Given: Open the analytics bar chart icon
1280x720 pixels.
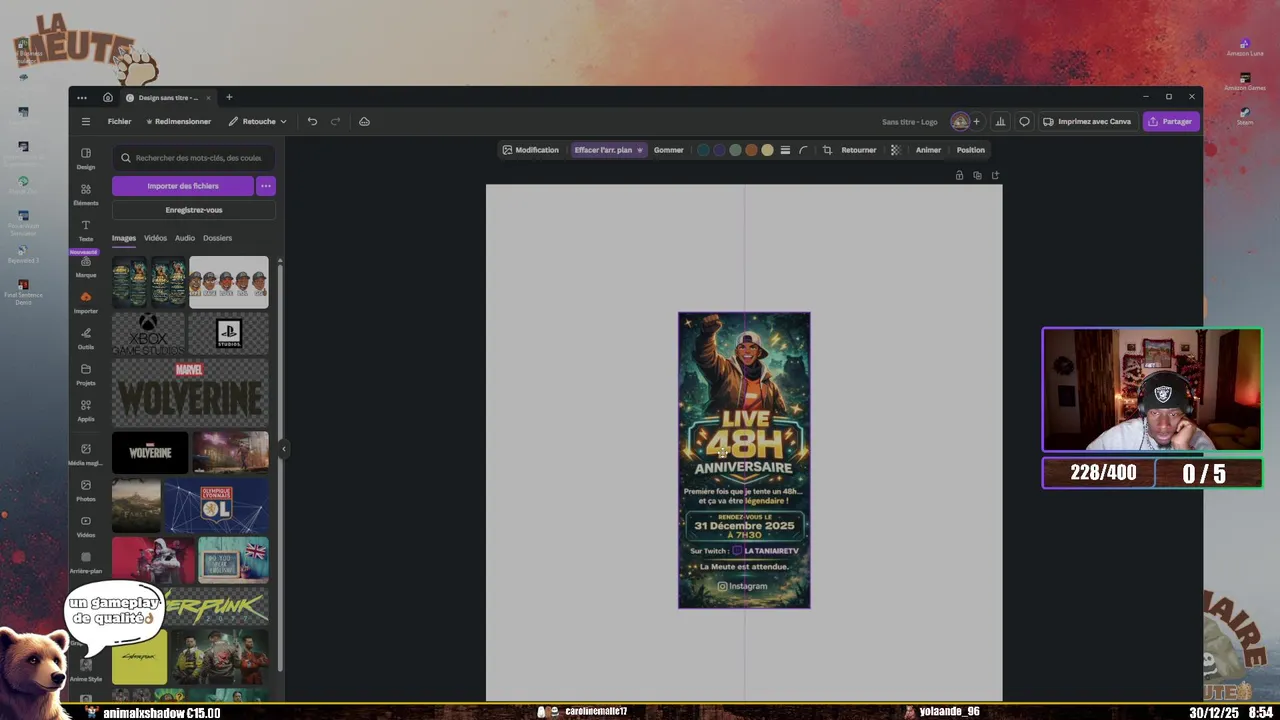Looking at the screenshot, I should click(x=1000, y=122).
